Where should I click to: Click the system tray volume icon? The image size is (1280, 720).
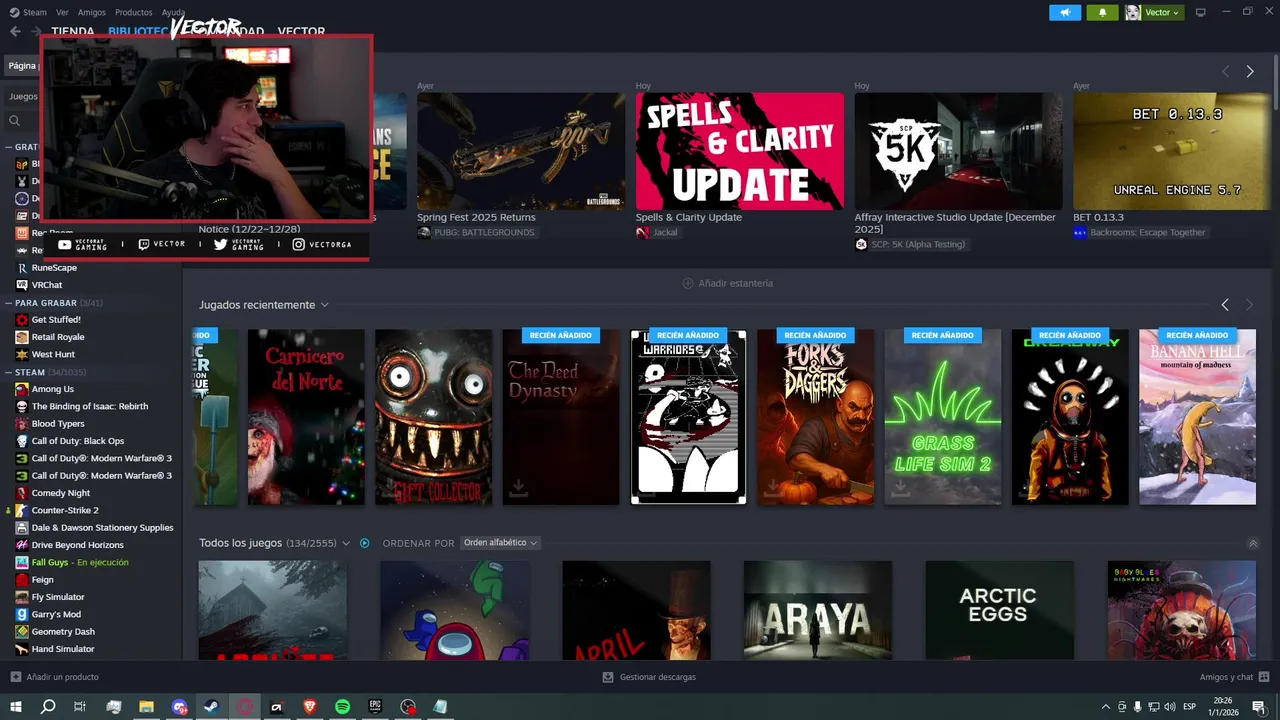coord(1170,706)
